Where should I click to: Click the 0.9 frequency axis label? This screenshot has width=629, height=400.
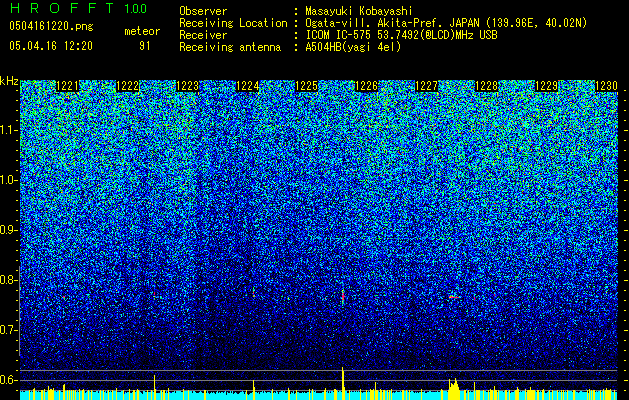click(x=8, y=230)
